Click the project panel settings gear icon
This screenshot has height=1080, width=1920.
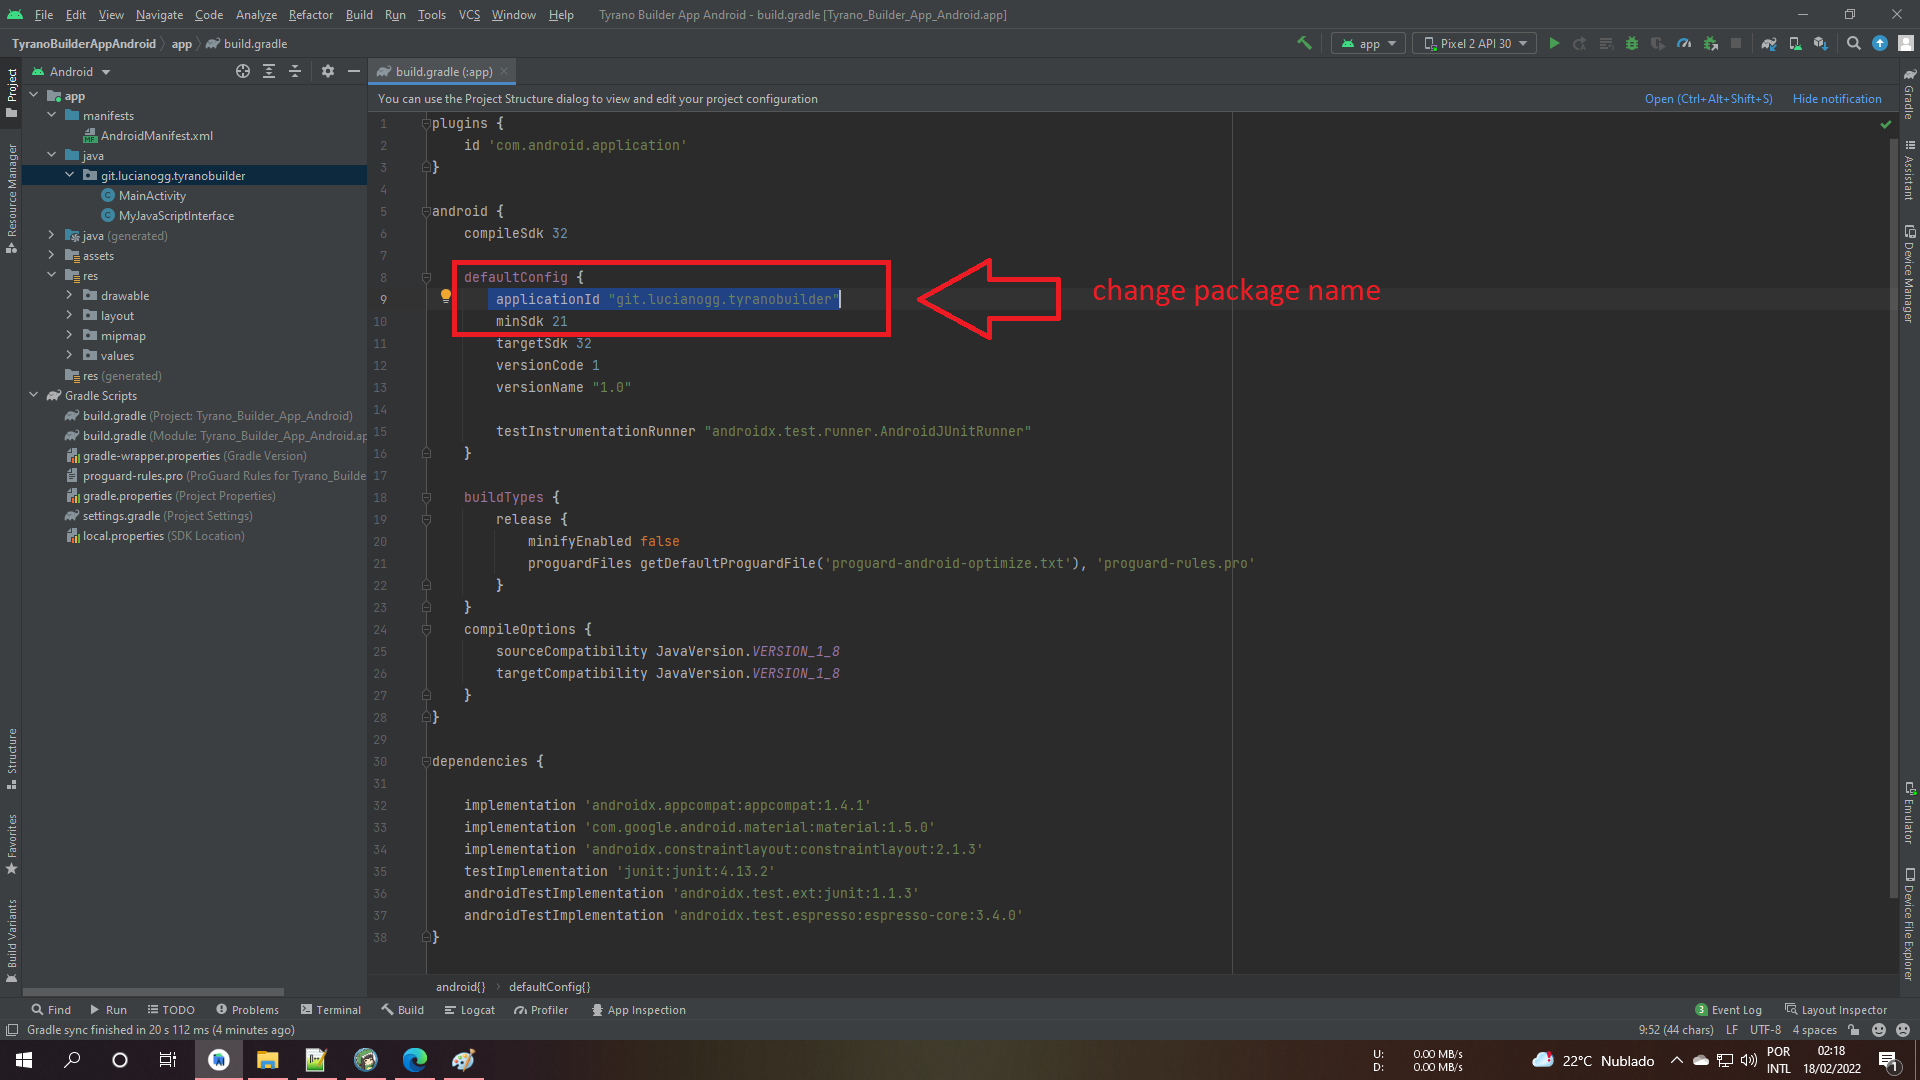[x=328, y=71]
